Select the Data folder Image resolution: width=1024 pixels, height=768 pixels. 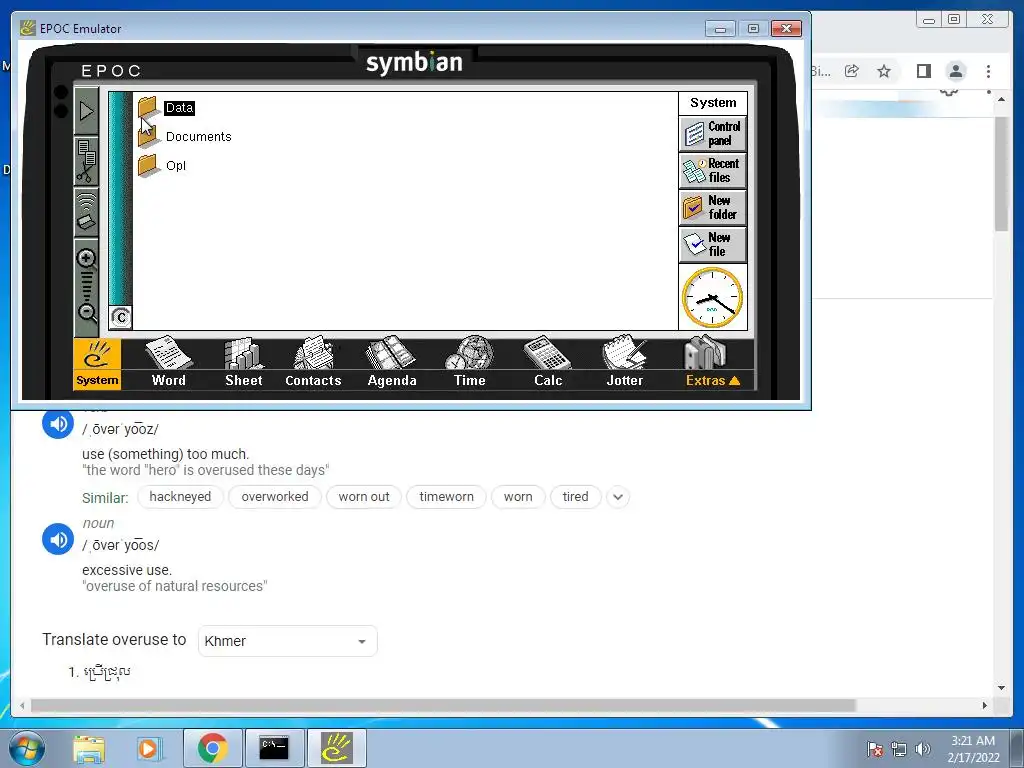tap(179, 108)
